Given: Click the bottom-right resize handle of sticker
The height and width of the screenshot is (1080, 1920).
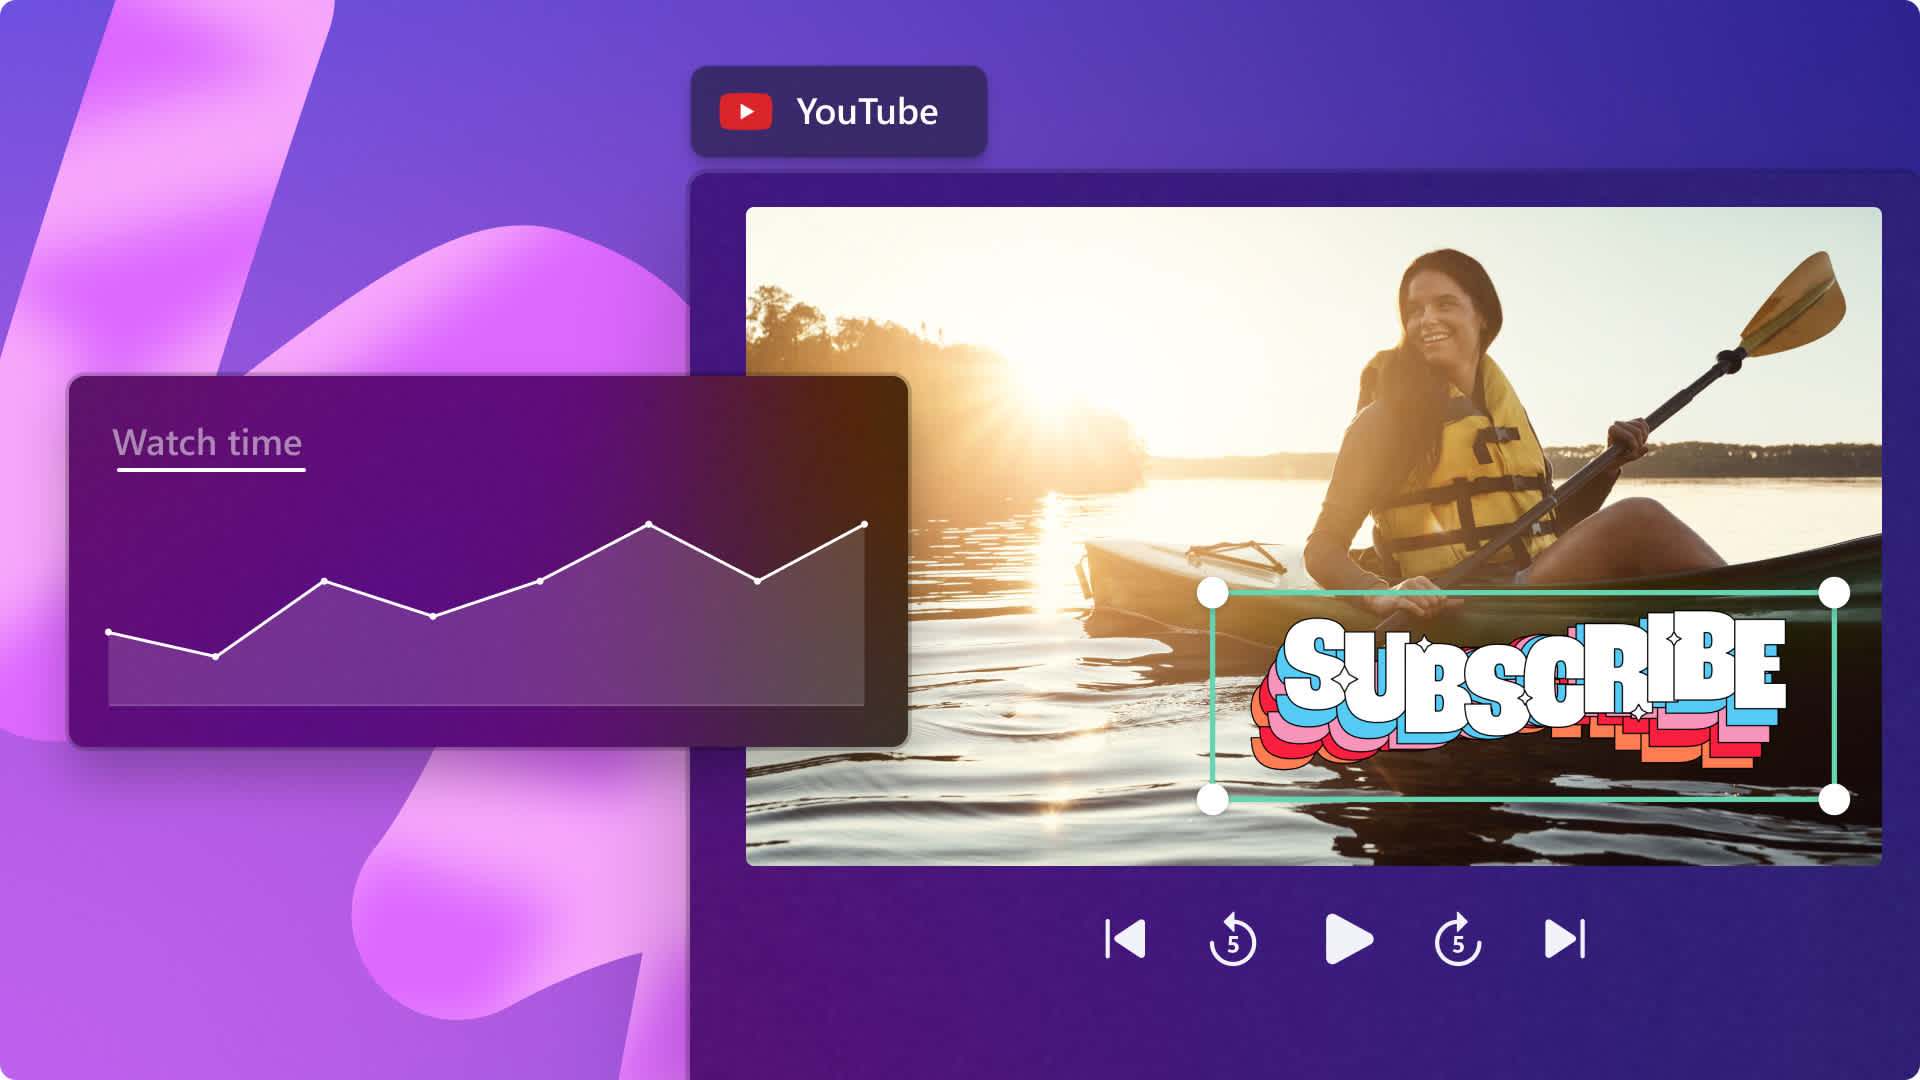Looking at the screenshot, I should pyautogui.click(x=1834, y=799).
